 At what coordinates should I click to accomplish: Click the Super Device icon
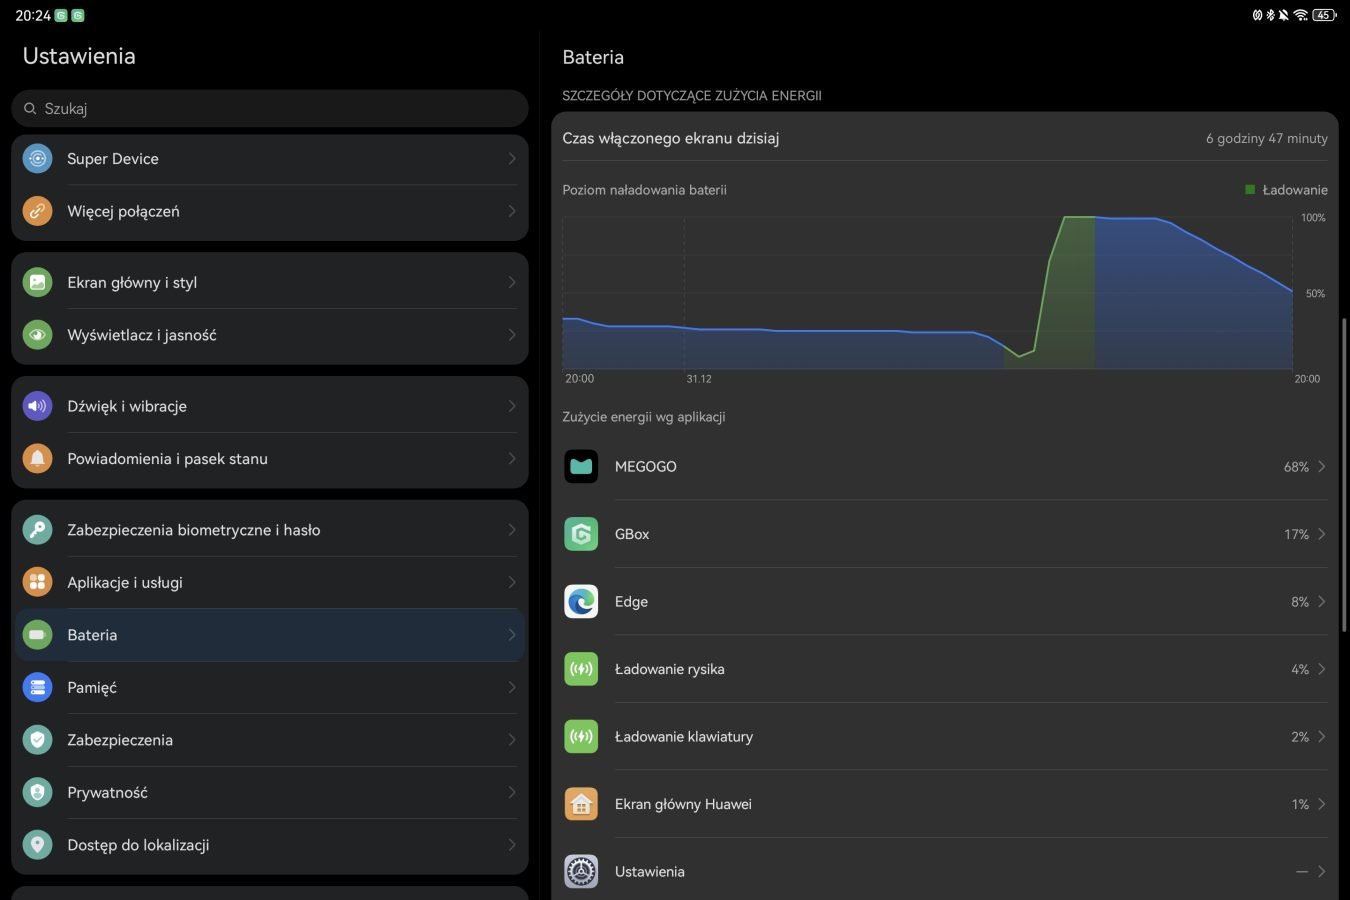pos(38,159)
